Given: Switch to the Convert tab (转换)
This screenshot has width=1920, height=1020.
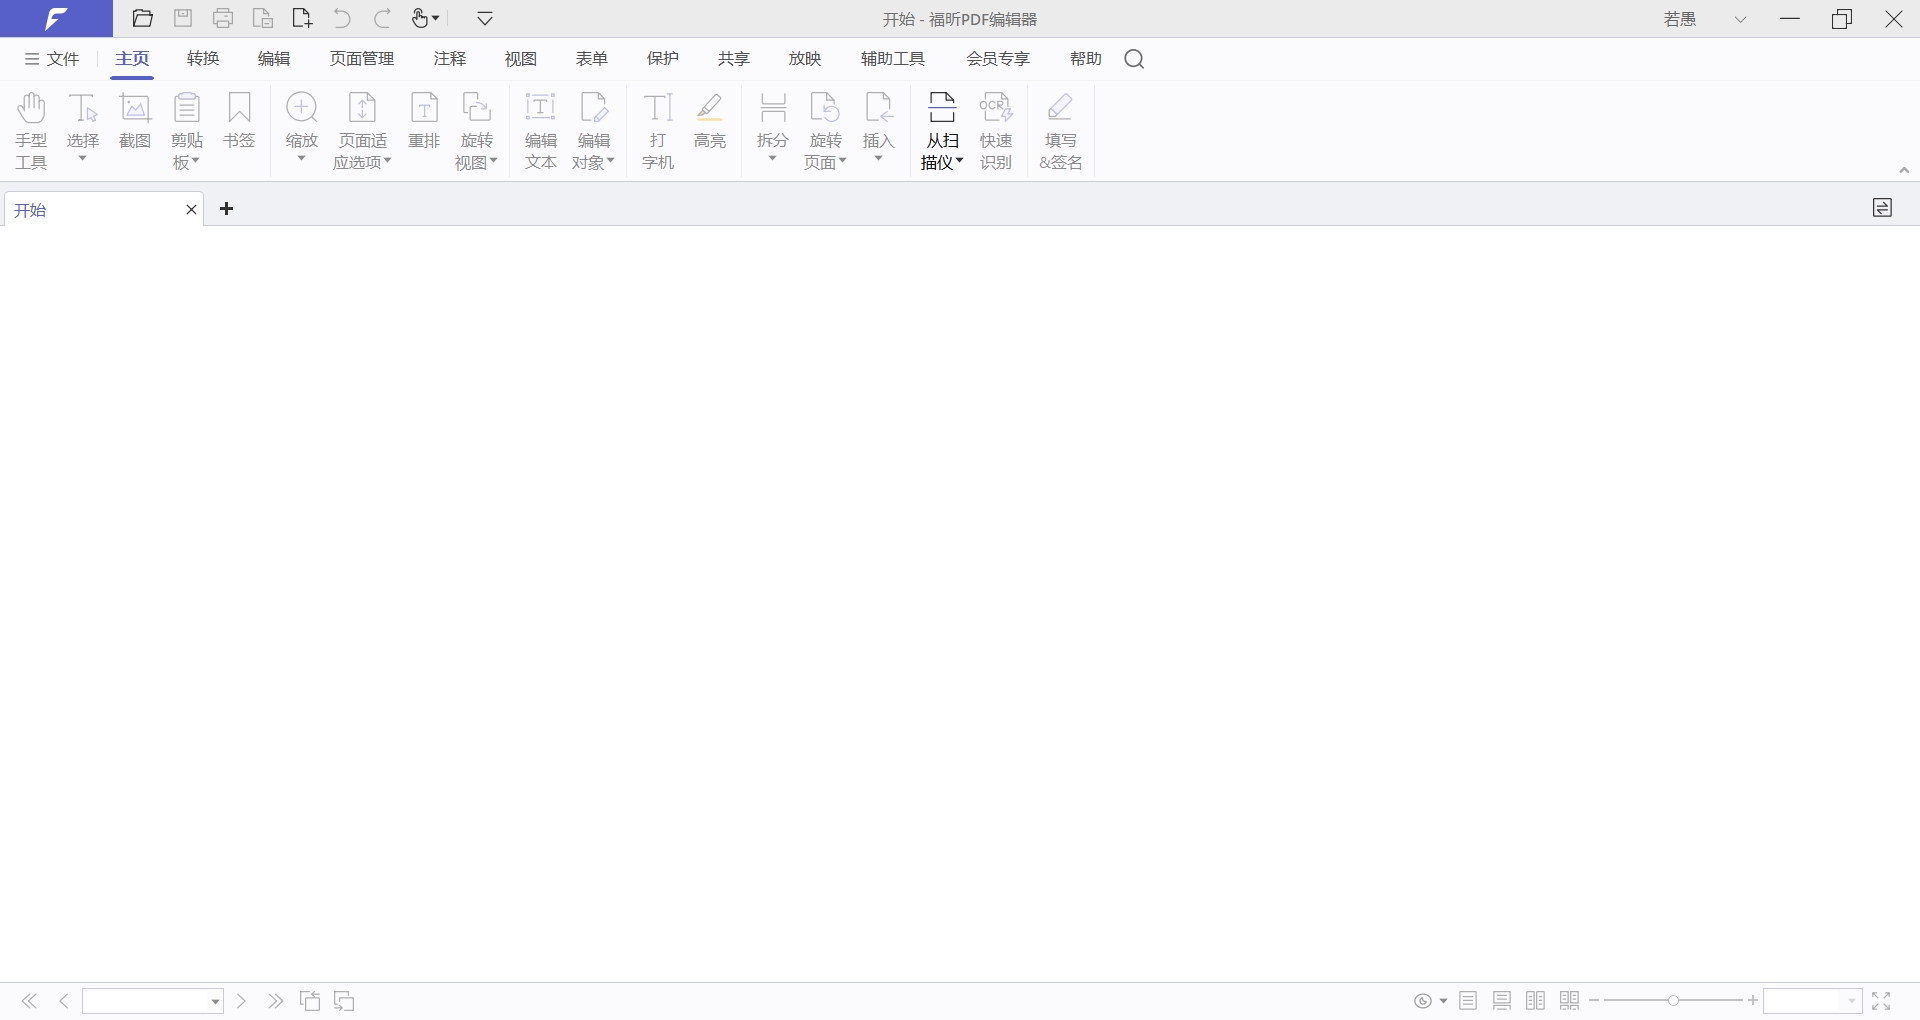Looking at the screenshot, I should [x=203, y=59].
